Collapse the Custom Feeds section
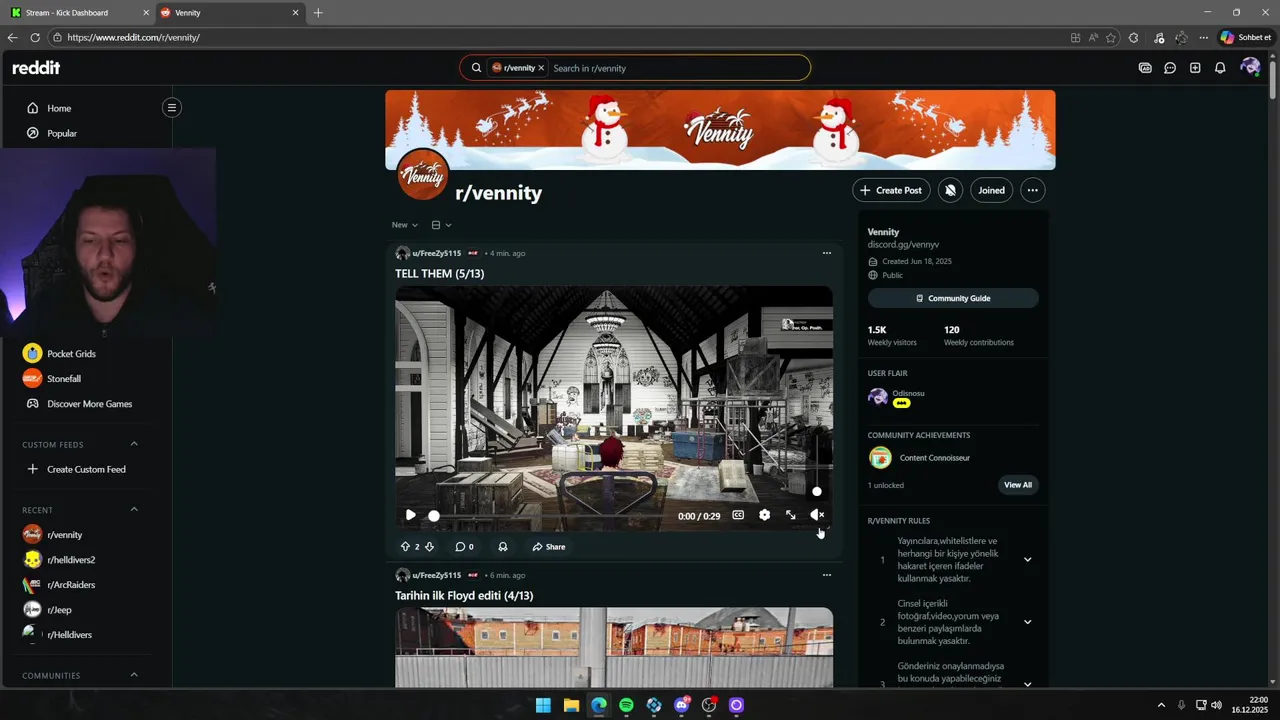1280x720 pixels. click(x=134, y=444)
